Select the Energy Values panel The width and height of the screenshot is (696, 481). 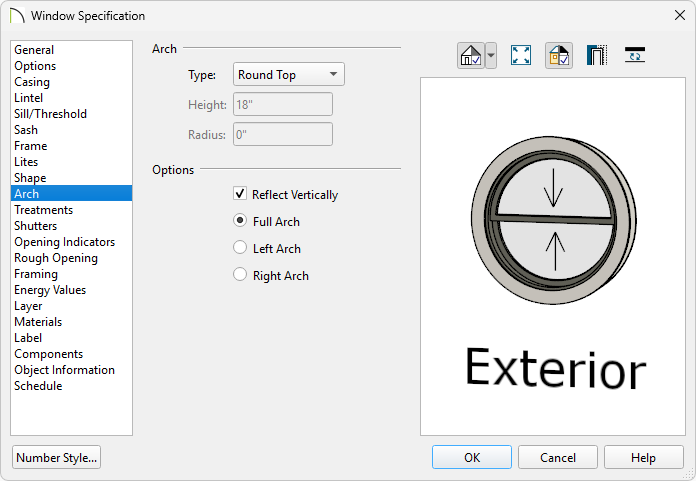tap(71, 289)
